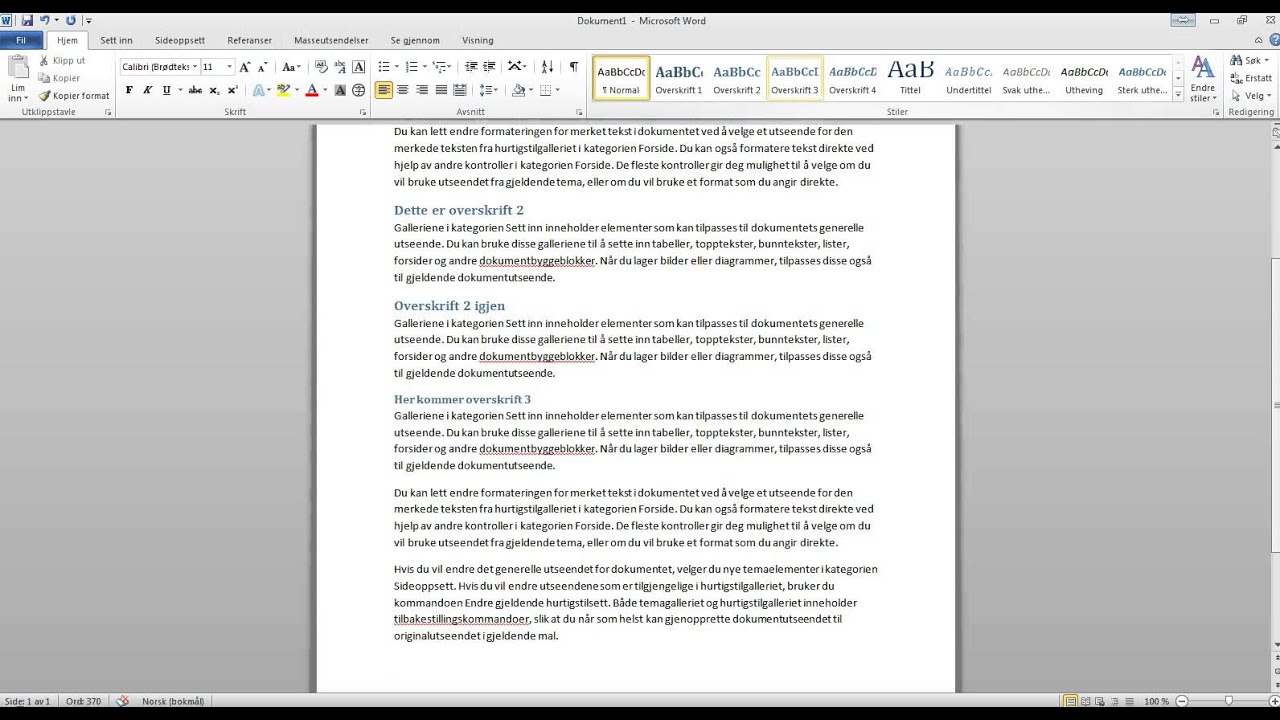Switch to Visning tab

pos(478,40)
